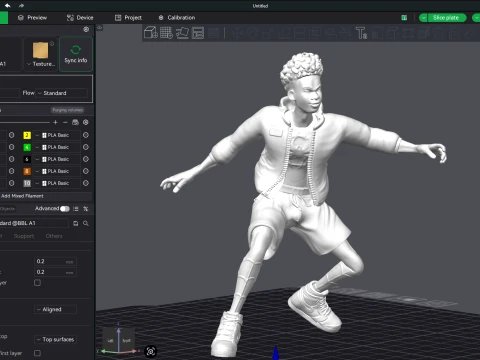Click Add Mixed Filament

click(x=22, y=196)
